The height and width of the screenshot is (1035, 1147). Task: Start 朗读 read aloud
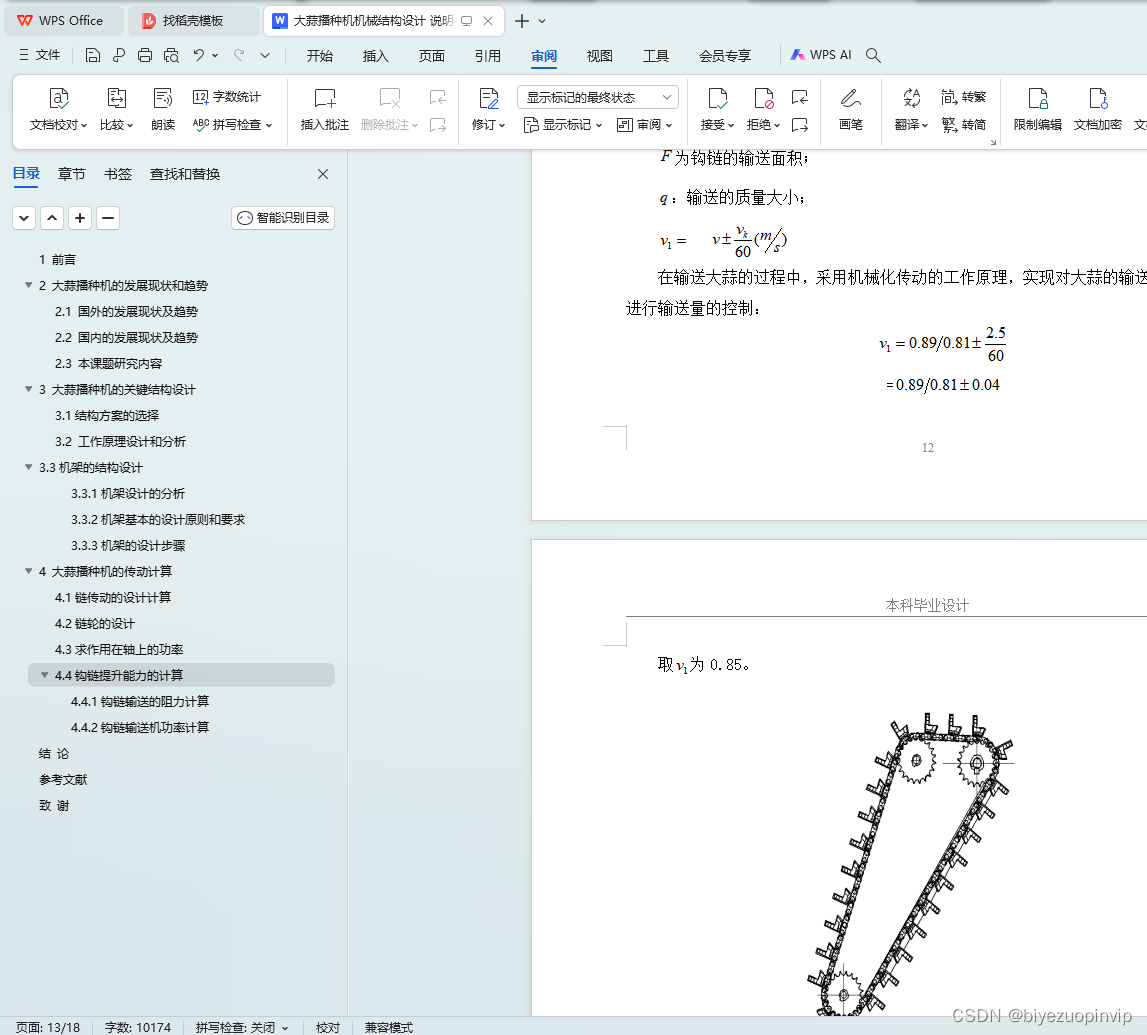(x=162, y=110)
